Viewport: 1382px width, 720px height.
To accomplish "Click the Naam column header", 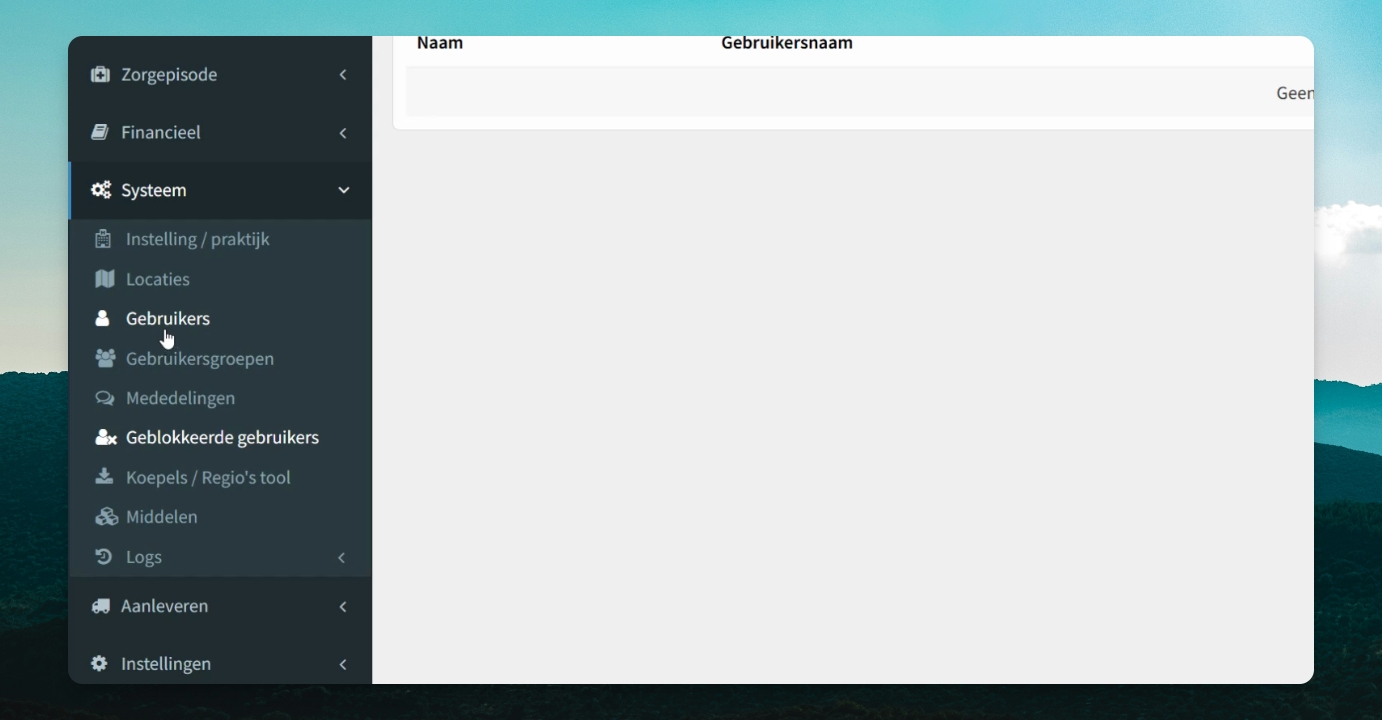I will click(440, 43).
